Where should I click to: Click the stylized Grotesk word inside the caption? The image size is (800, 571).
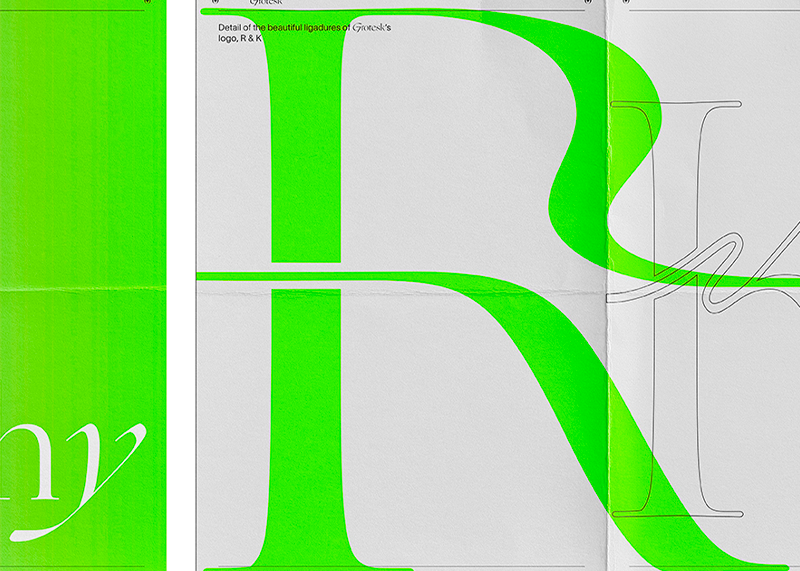click(369, 28)
